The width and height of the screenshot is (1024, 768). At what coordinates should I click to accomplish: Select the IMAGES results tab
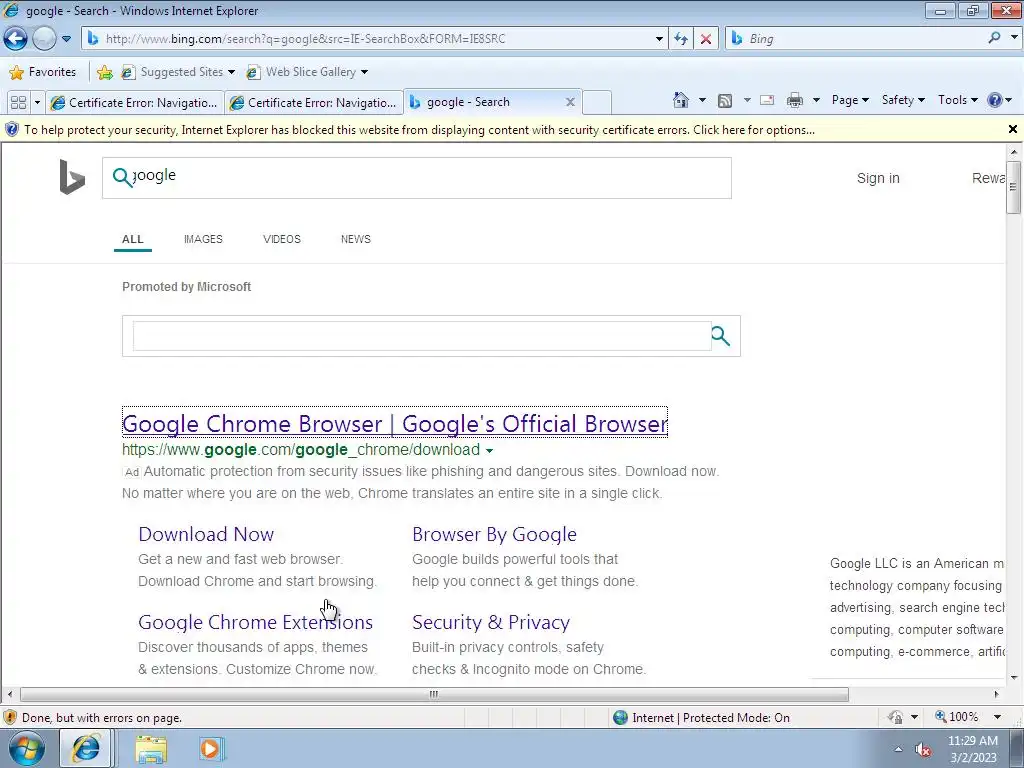click(x=203, y=239)
